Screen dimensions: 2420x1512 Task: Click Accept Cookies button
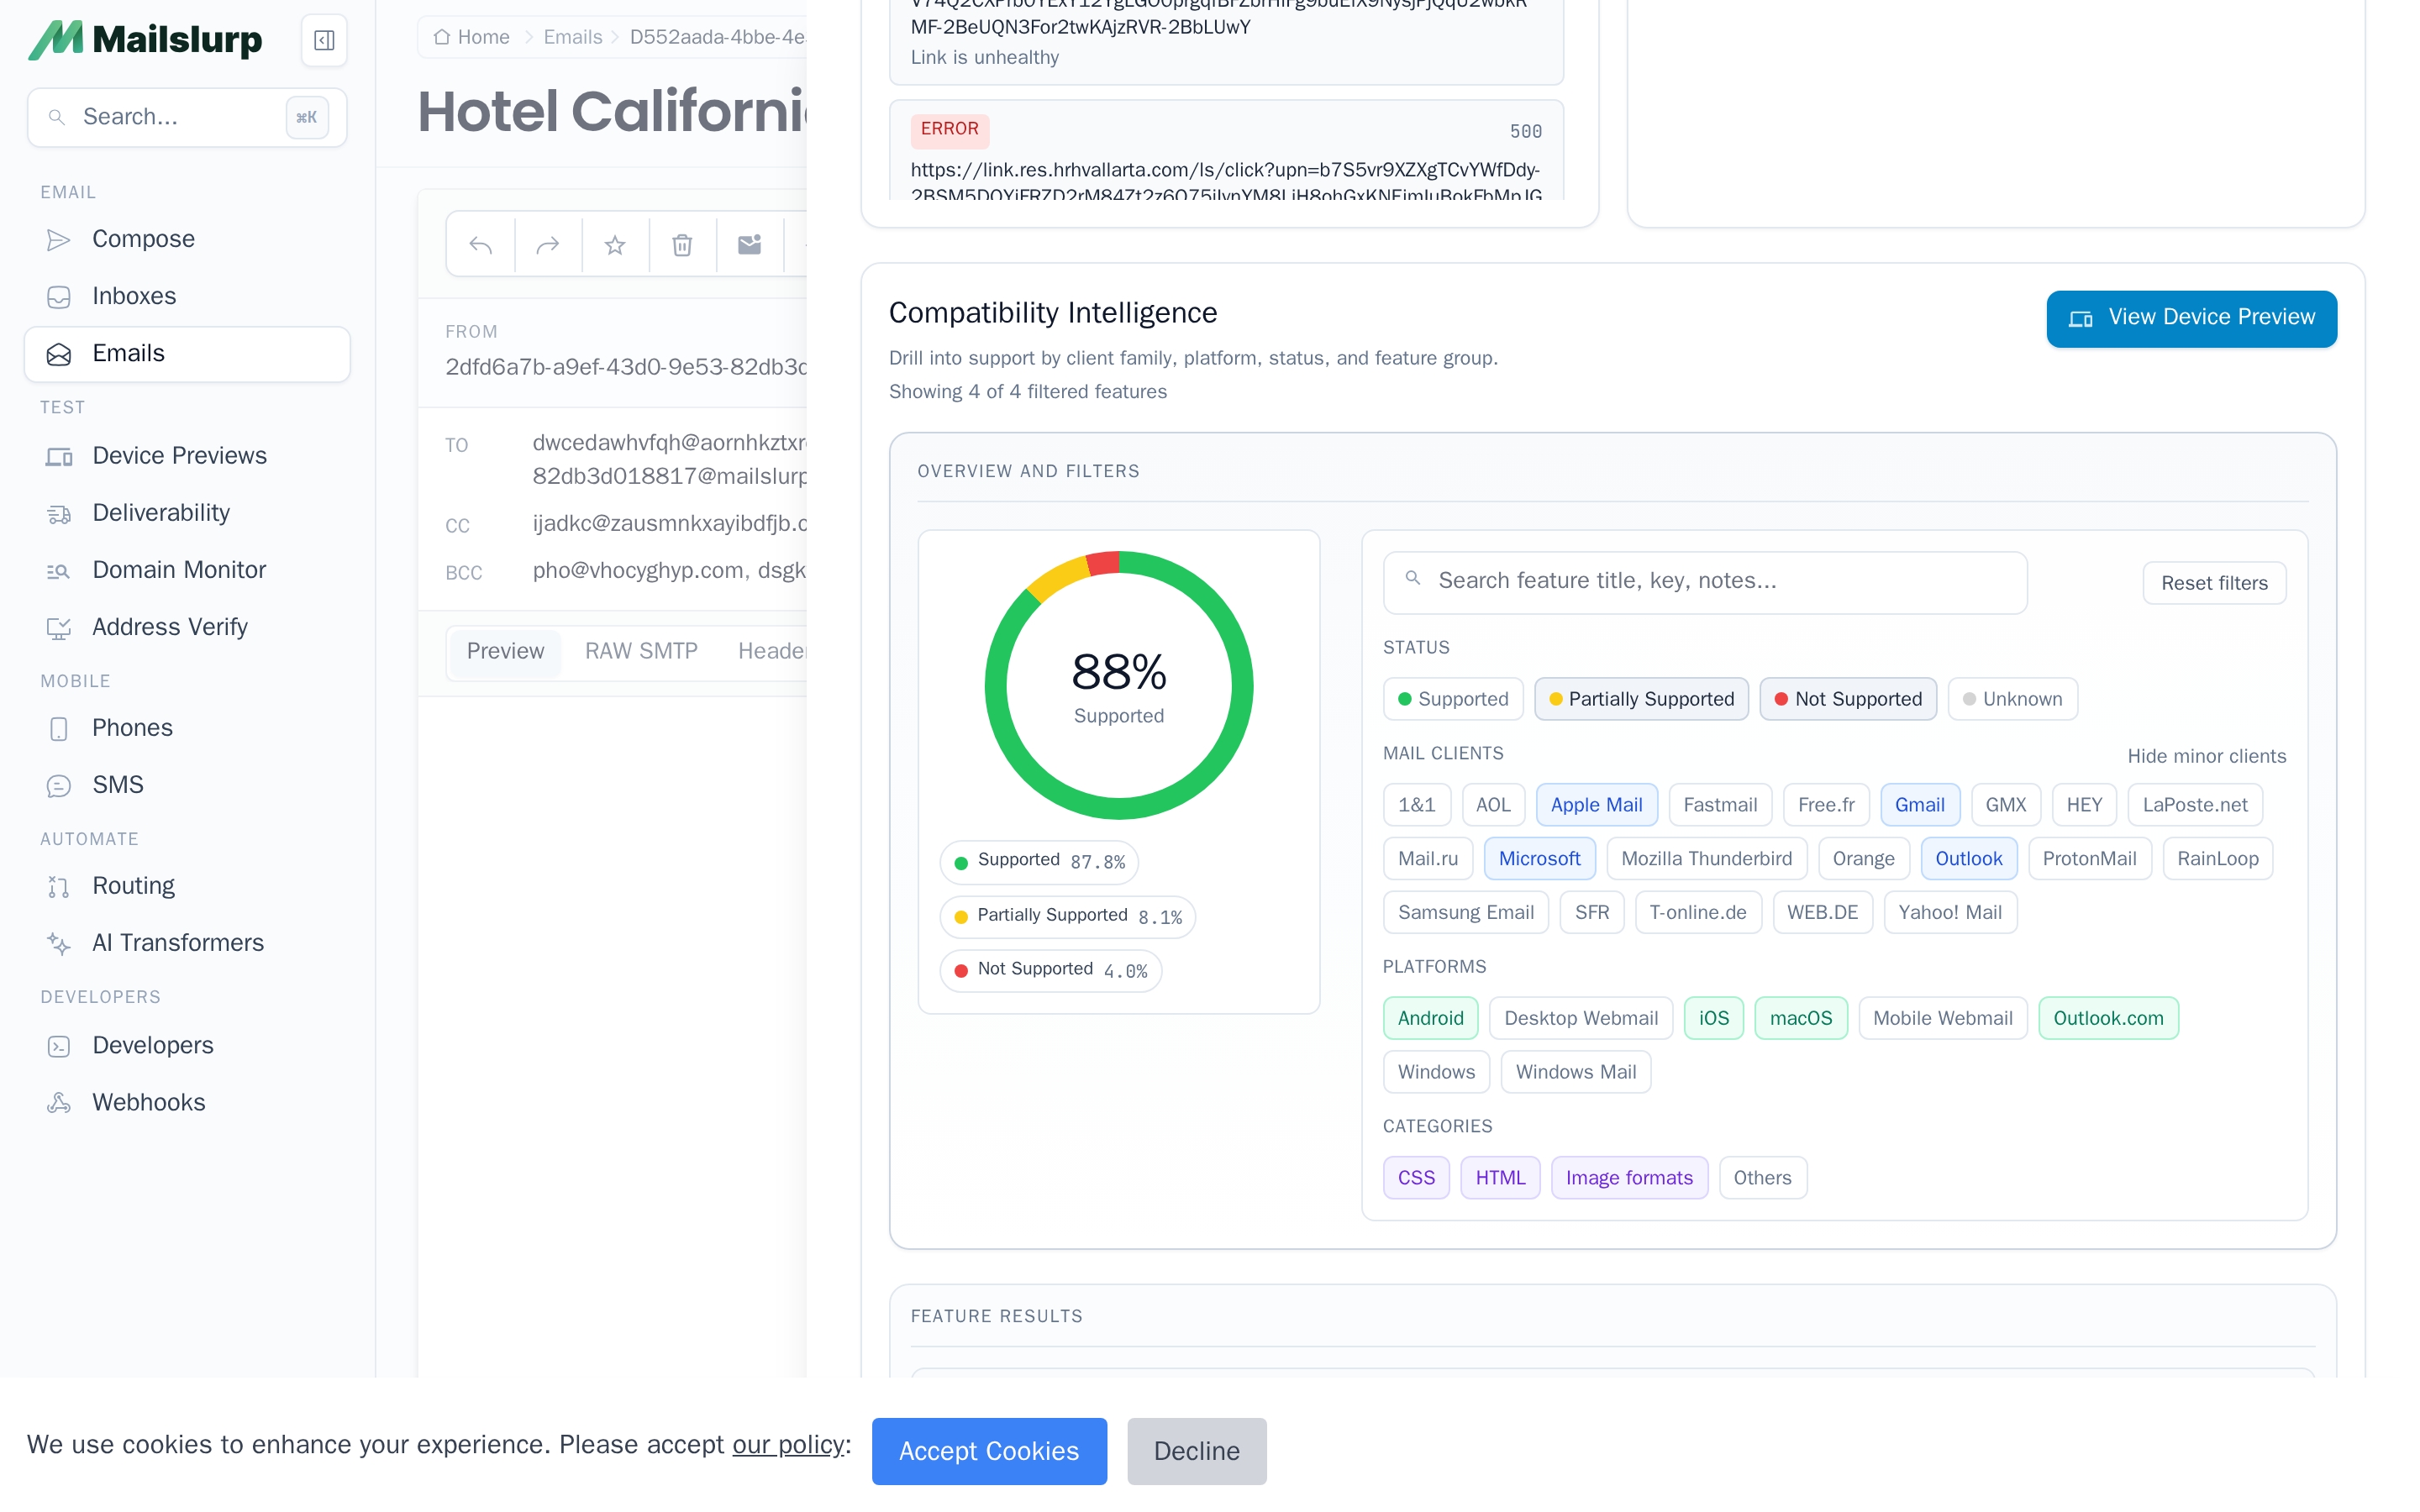988,1451
